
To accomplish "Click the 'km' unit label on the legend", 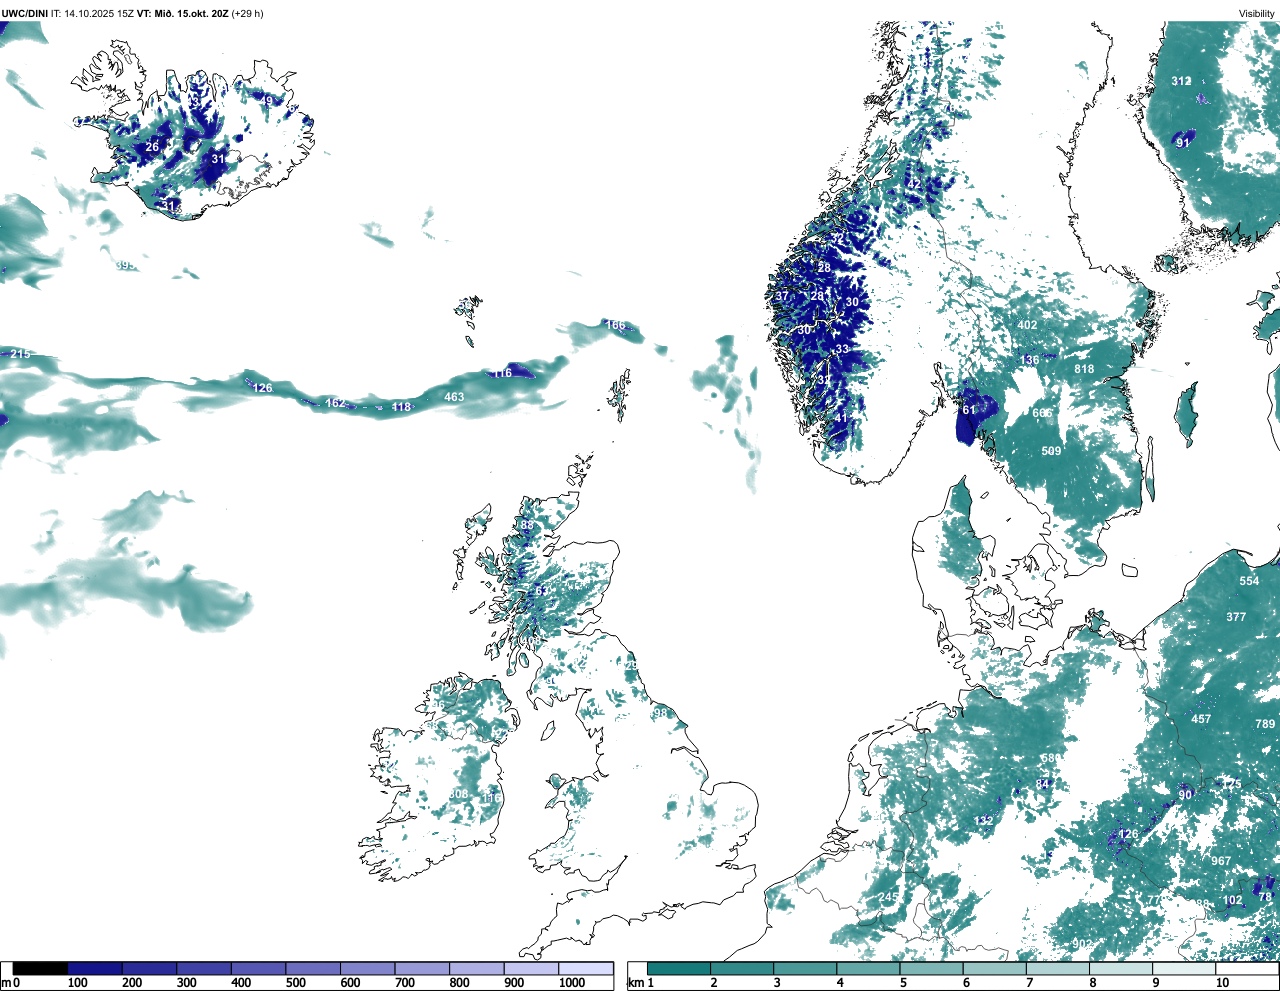I will [x=635, y=983].
